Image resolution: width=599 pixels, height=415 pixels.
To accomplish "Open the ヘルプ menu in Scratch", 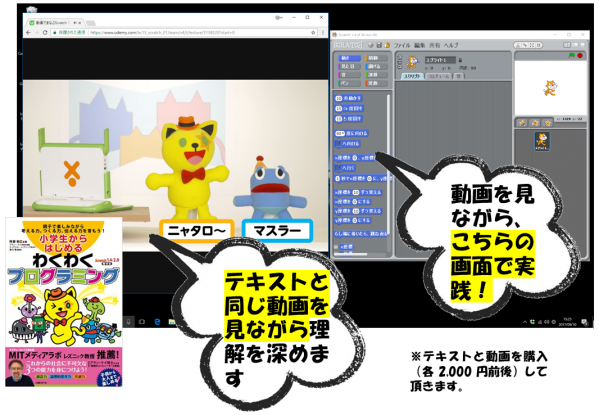I will click(451, 45).
